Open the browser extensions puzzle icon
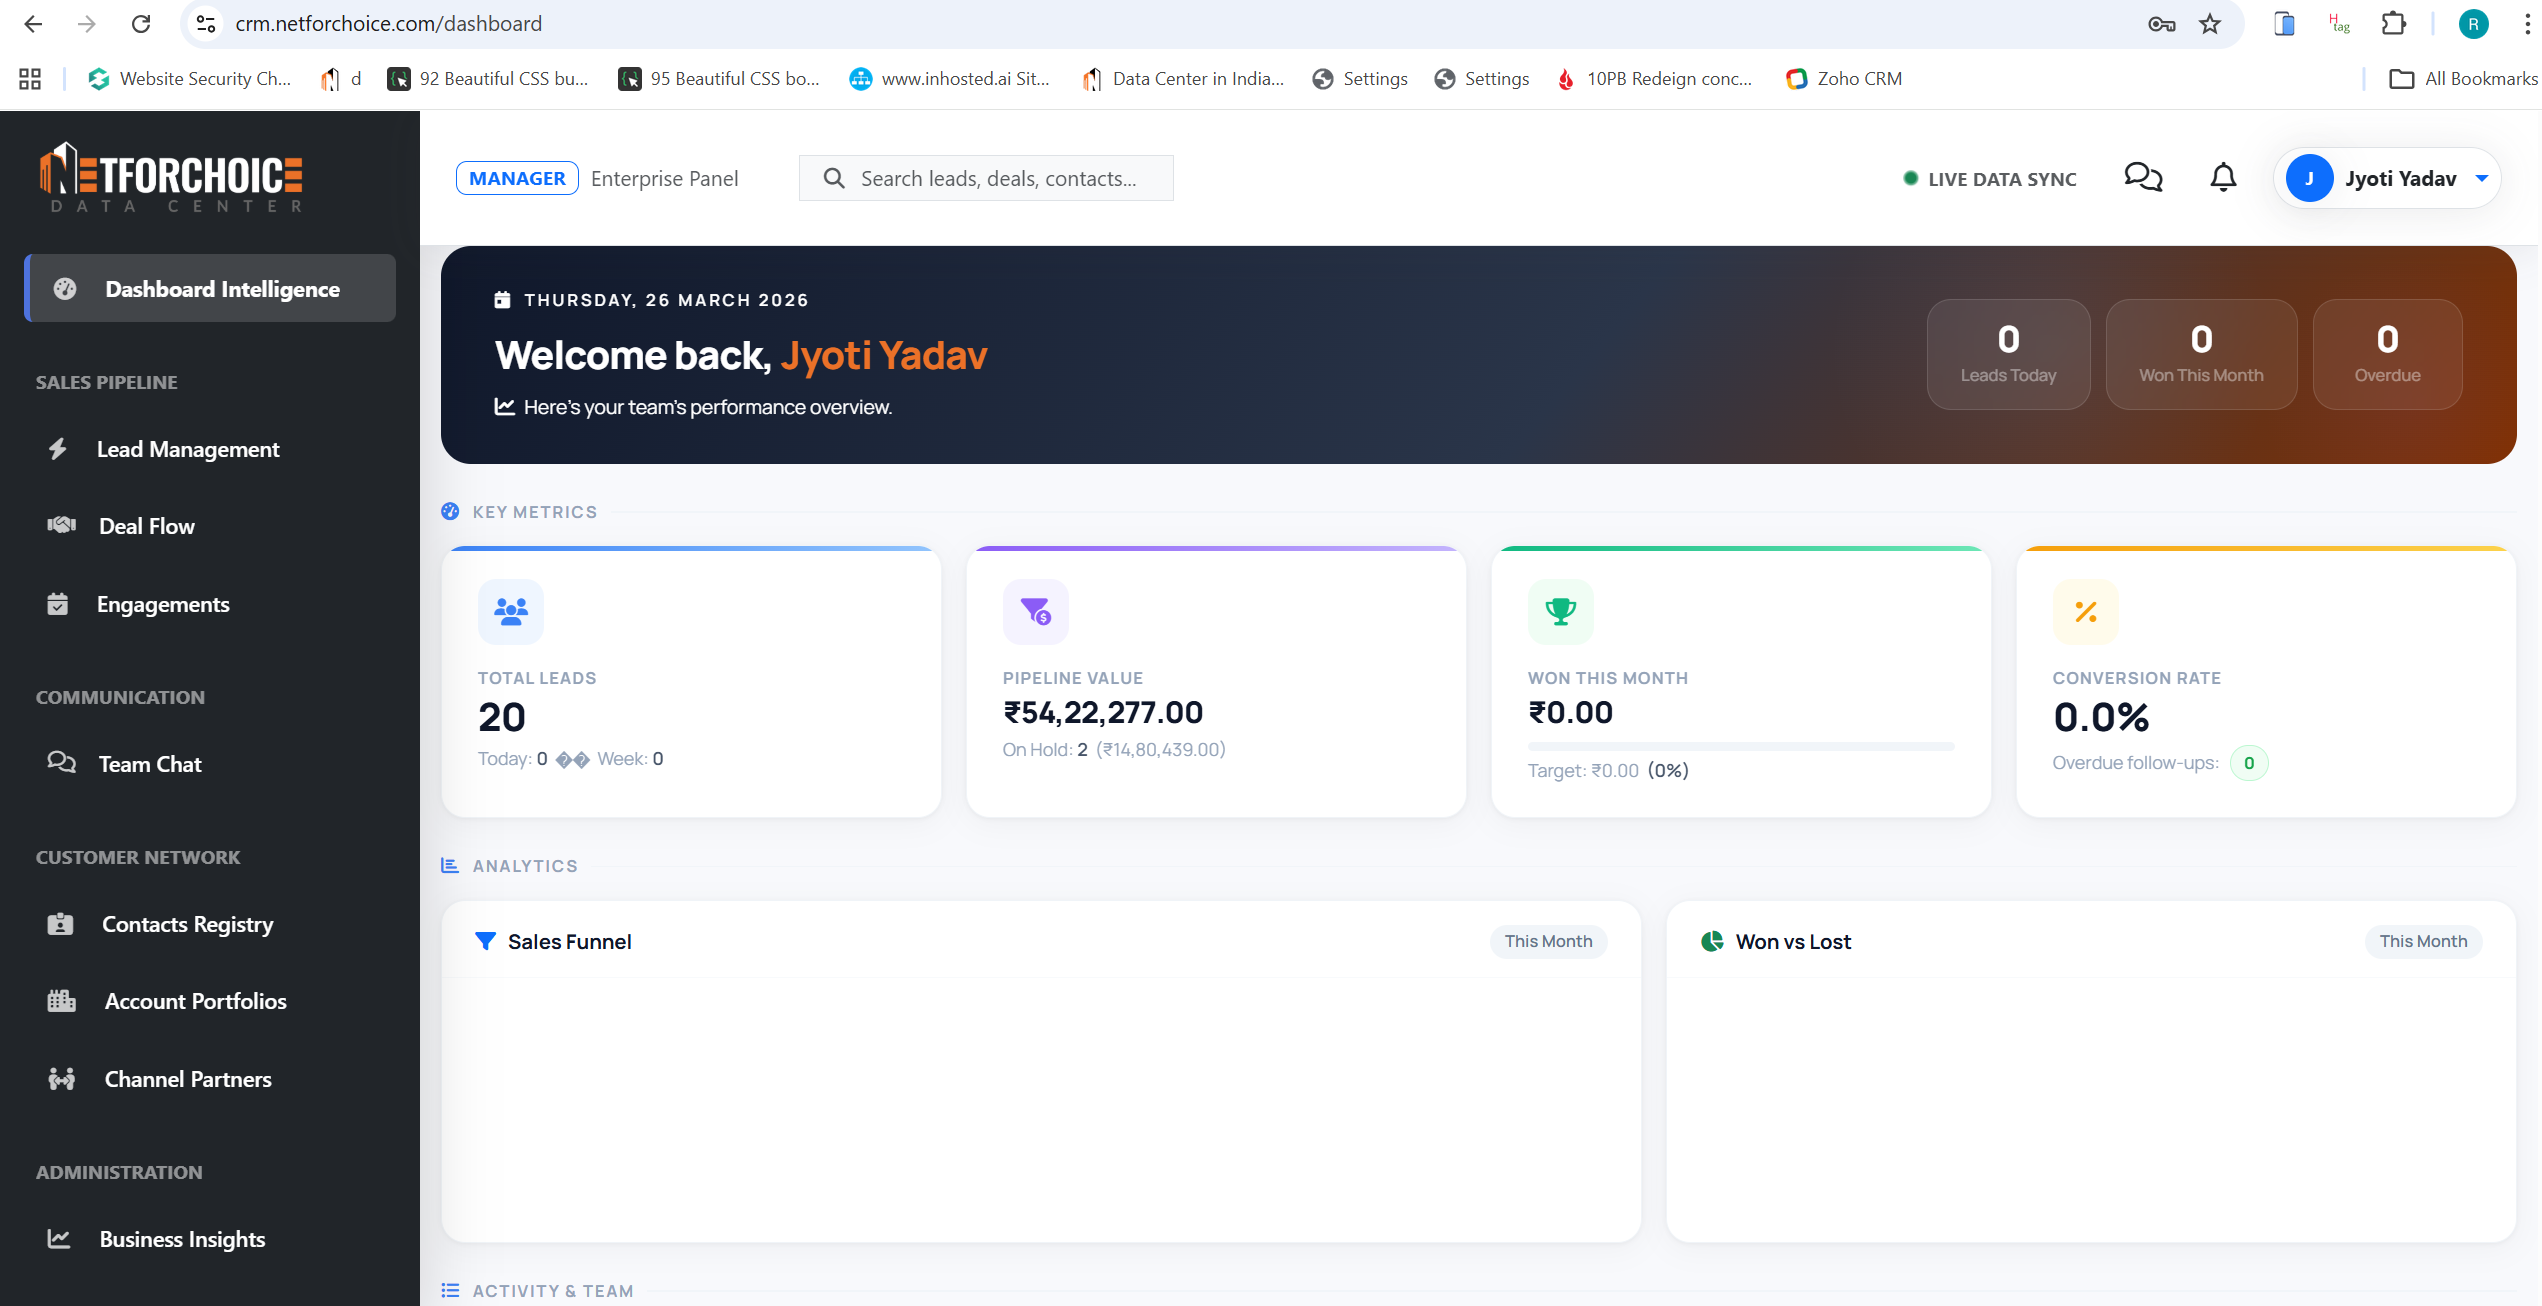Screen dimensions: 2542x1306 (2394, 24)
